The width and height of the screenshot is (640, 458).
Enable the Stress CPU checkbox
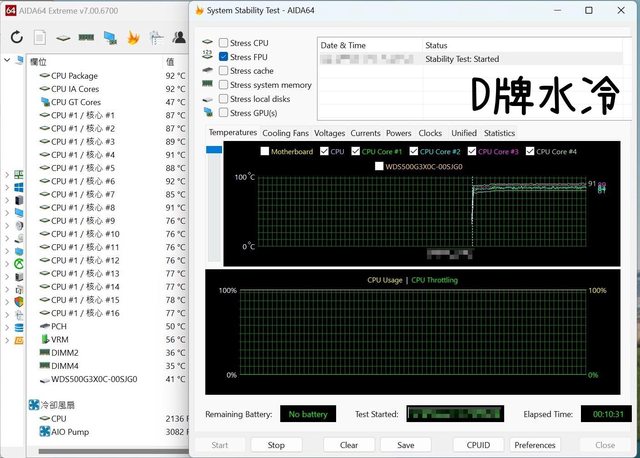tap(223, 43)
